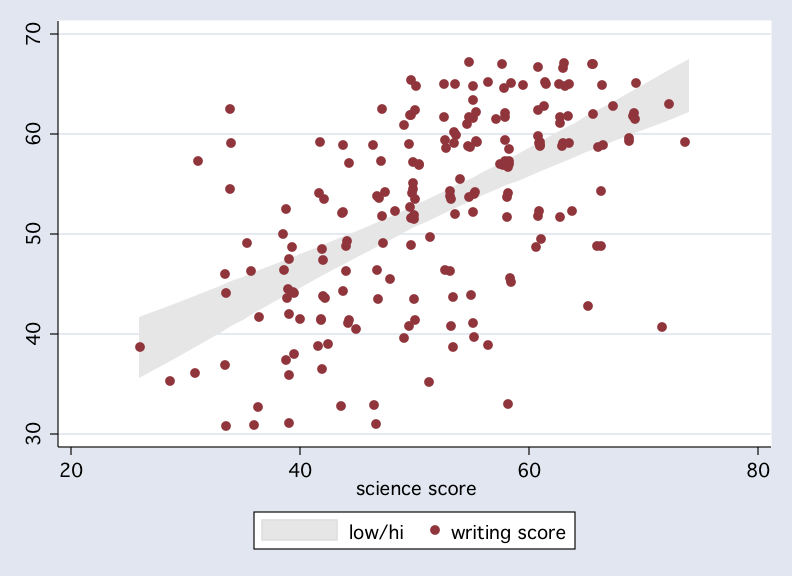This screenshot has width=792, height=576.
Task: Click the y-axis label 50
Action: (x=33, y=233)
